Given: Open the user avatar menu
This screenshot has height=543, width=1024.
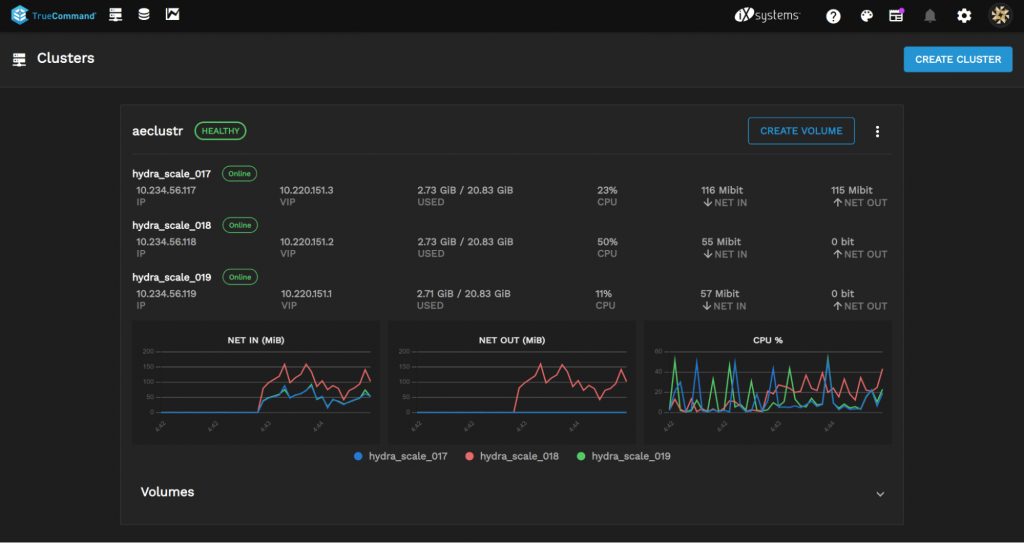Looking at the screenshot, I should pyautogui.click(x=999, y=16).
